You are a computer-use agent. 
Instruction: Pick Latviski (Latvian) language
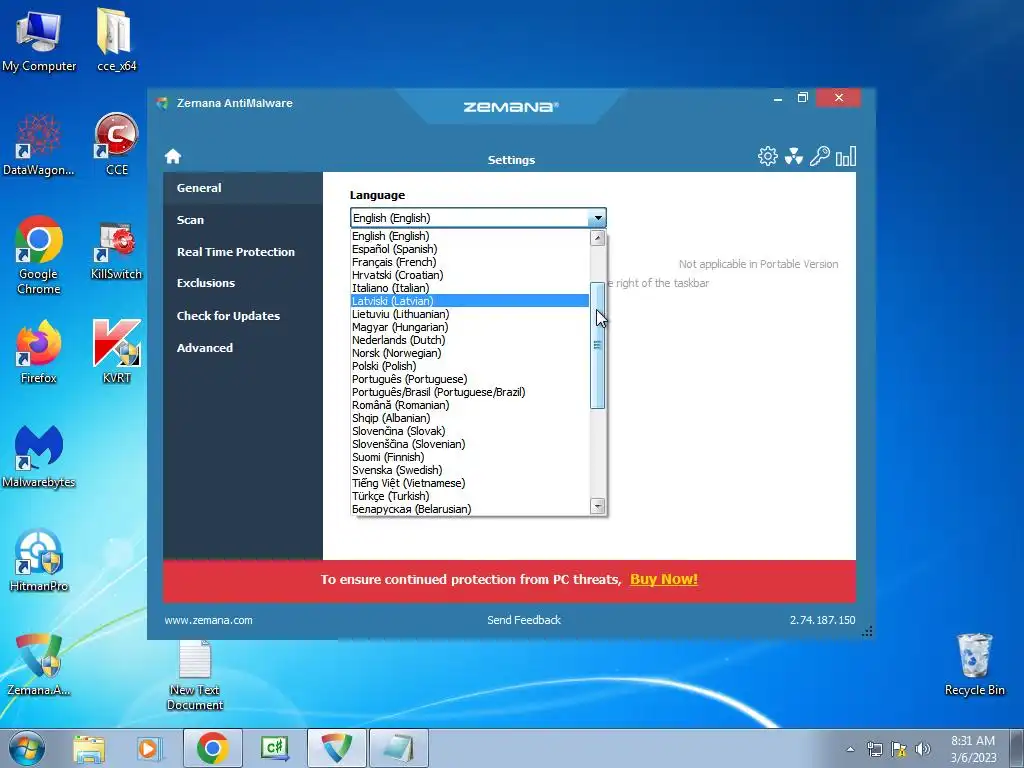coord(470,301)
